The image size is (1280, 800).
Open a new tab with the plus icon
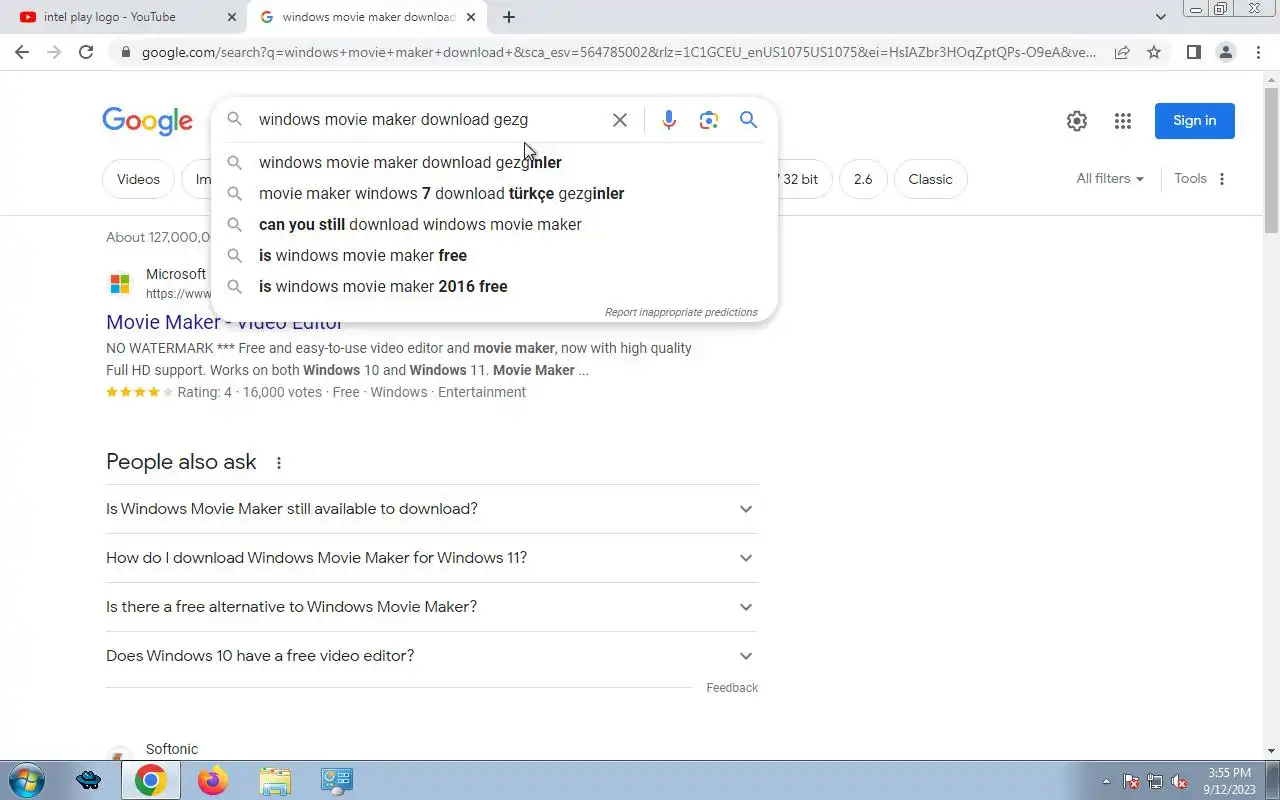tap(509, 17)
